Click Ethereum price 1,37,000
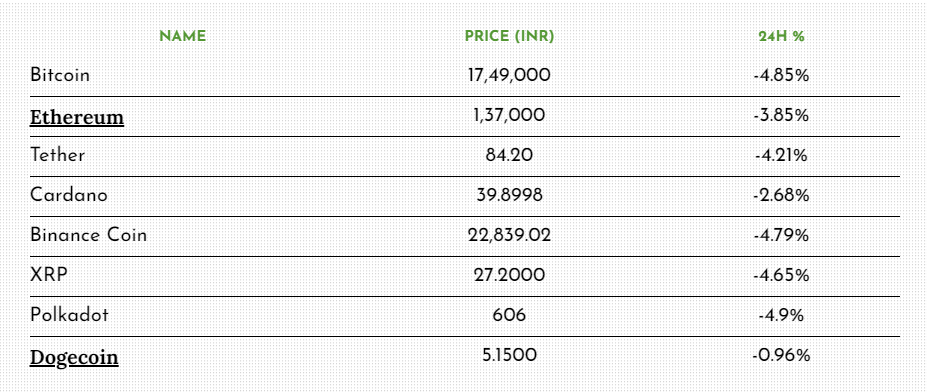927x392 pixels. pyautogui.click(x=509, y=115)
